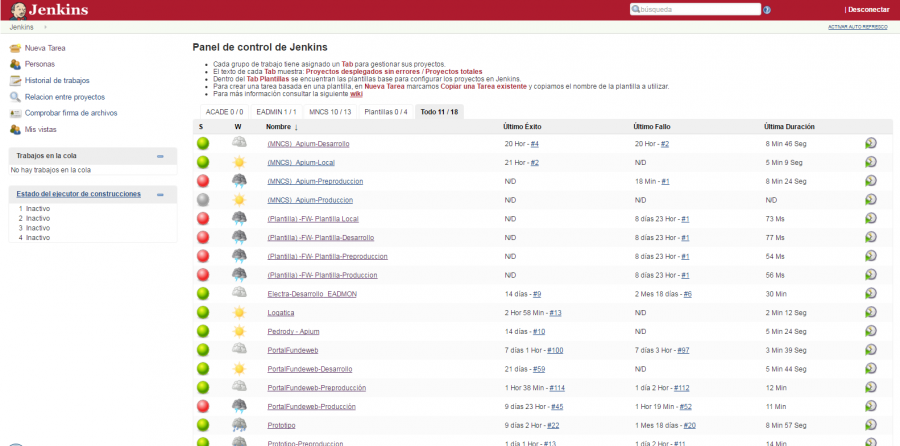Open the Pedrody - Apium job

[x=293, y=332]
